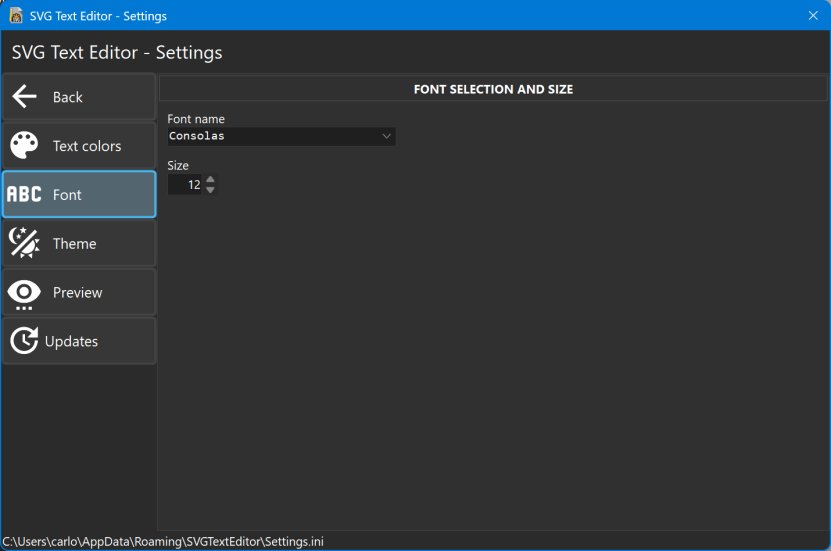The height and width of the screenshot is (551, 831).
Task: Click the moon and sun Theme icon
Action: coord(24,243)
